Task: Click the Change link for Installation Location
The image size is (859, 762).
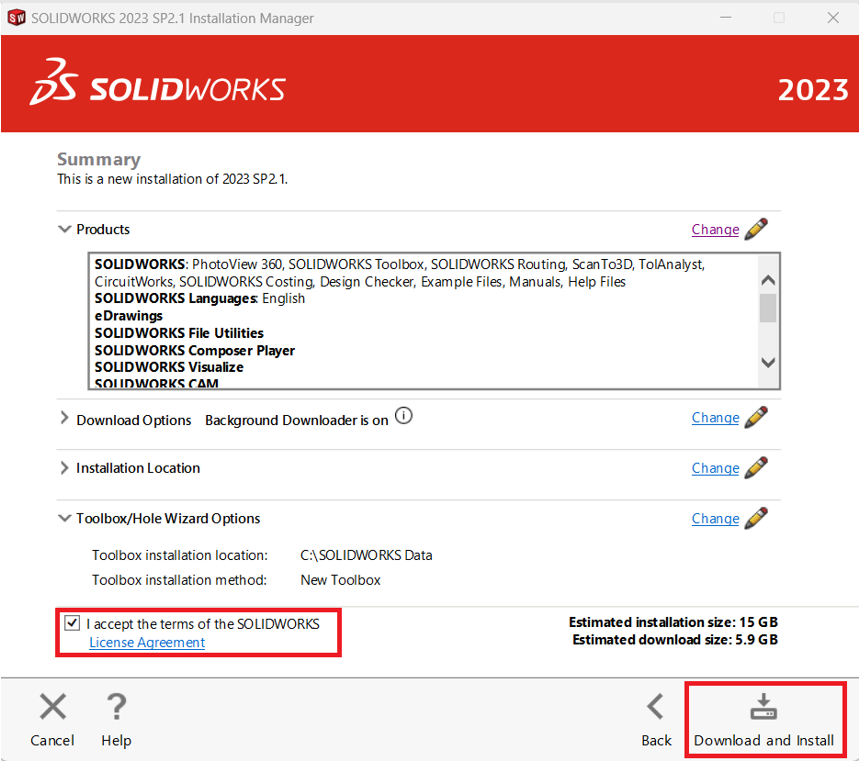Action: tap(715, 468)
